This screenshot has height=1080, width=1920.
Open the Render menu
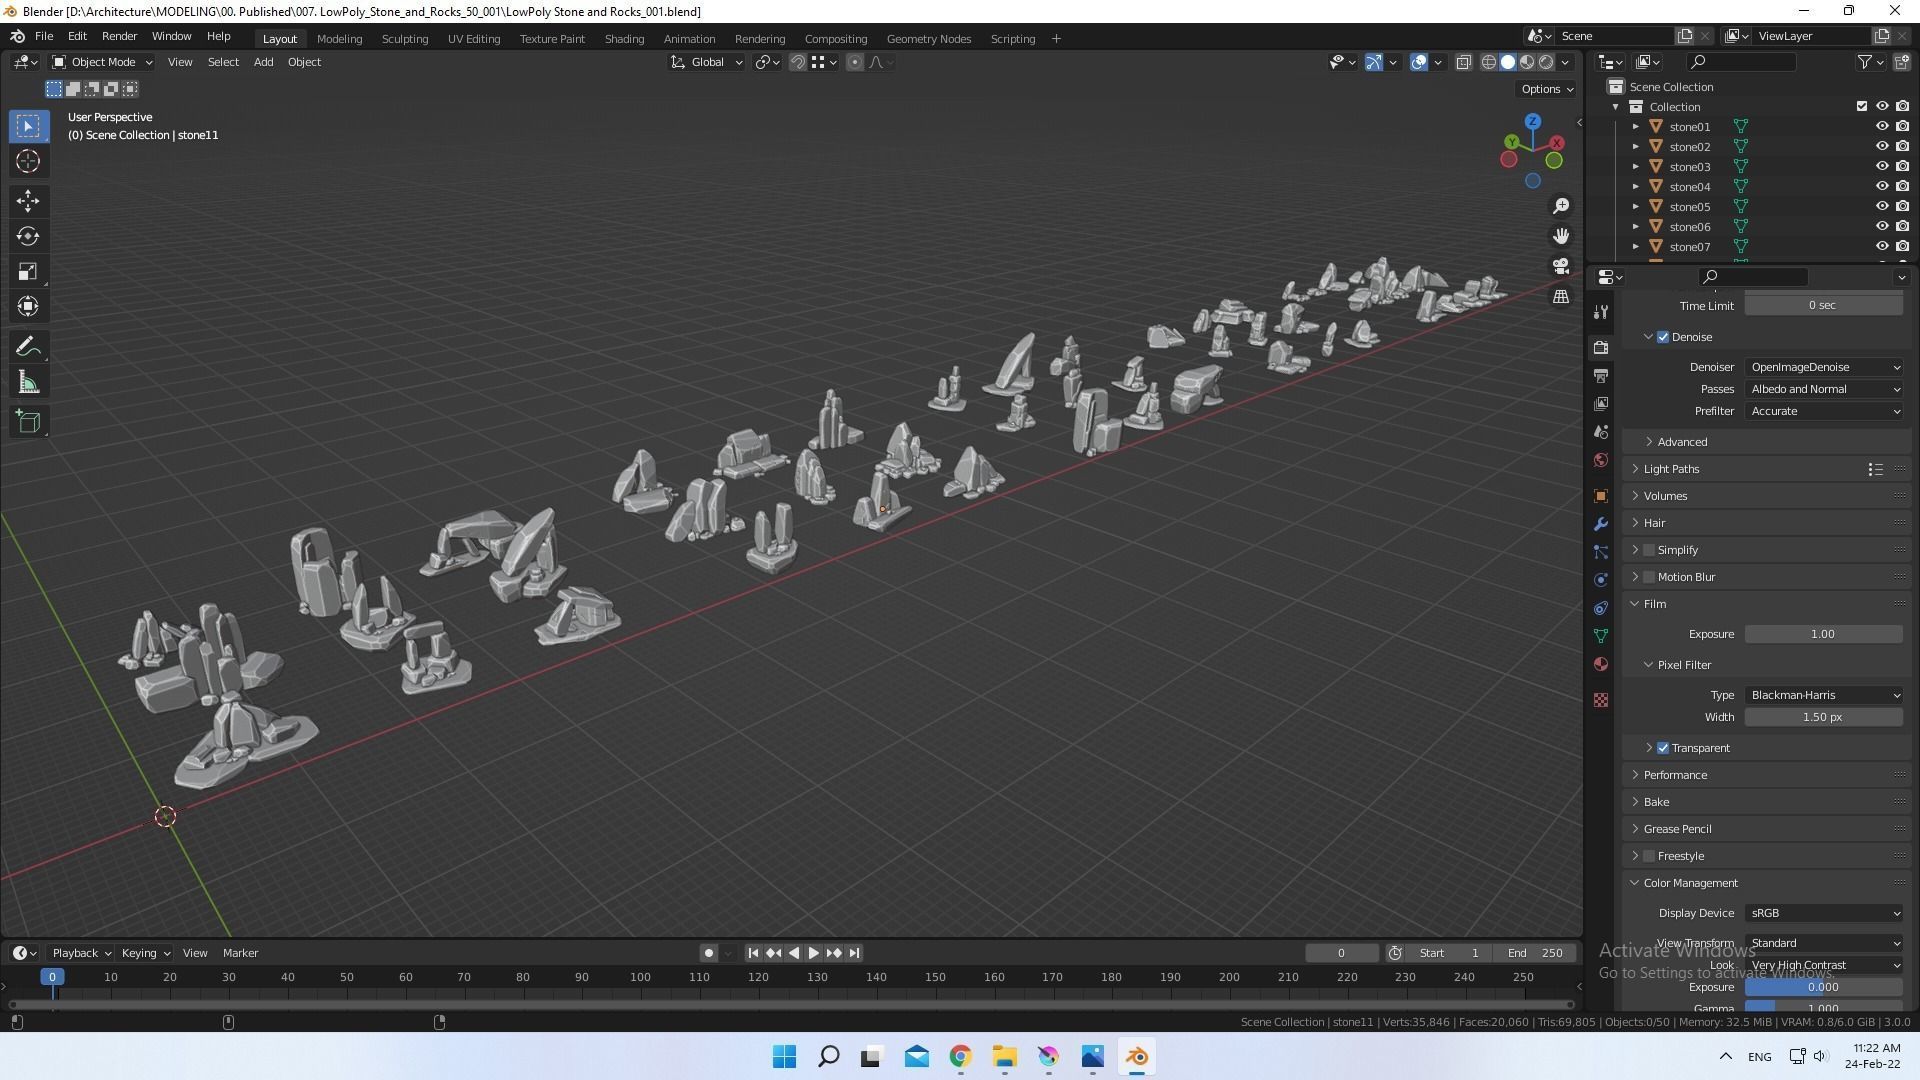tap(119, 36)
